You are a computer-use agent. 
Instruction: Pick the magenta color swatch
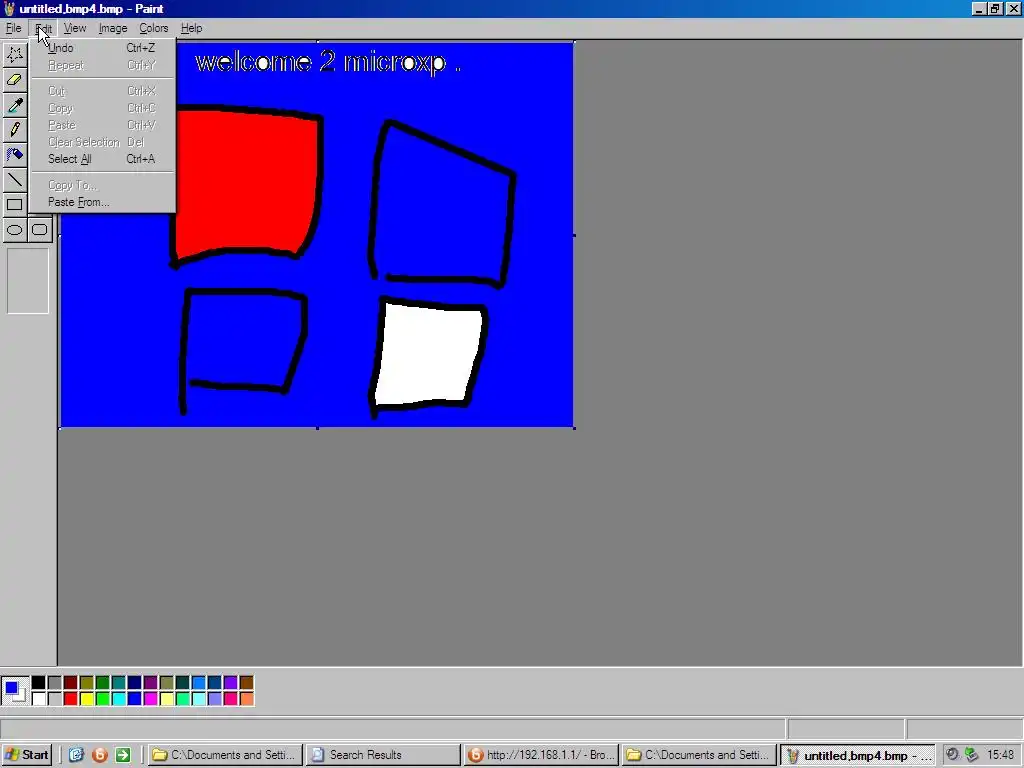(150, 699)
